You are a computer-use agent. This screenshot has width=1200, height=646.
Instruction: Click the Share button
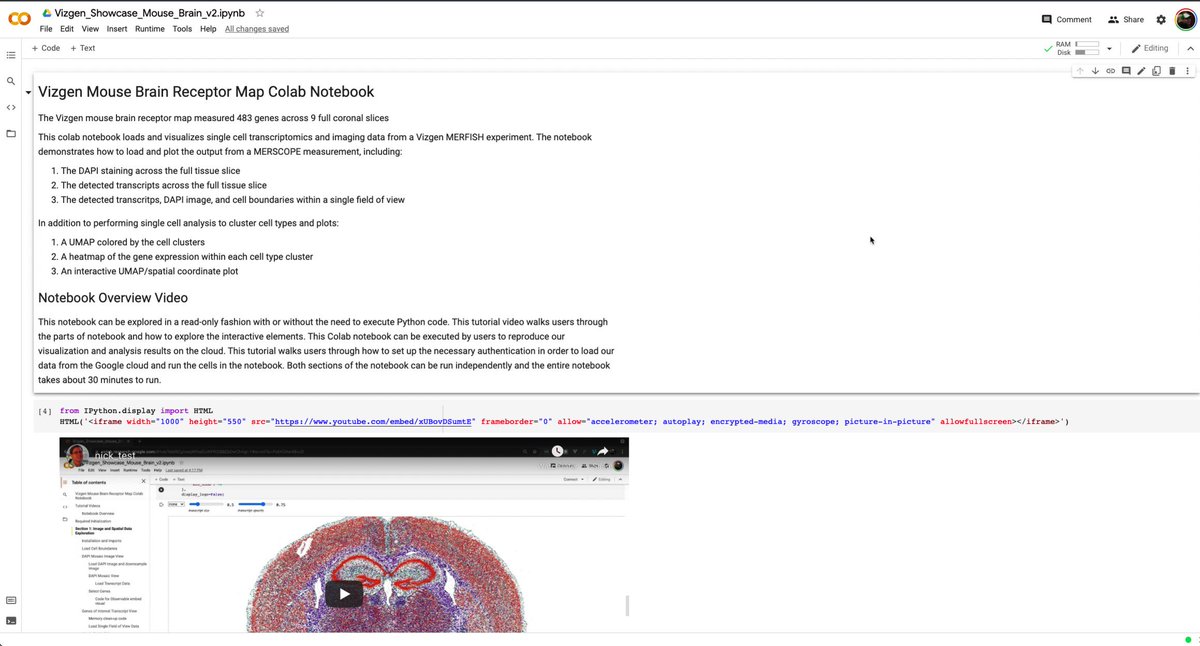tap(1125, 19)
